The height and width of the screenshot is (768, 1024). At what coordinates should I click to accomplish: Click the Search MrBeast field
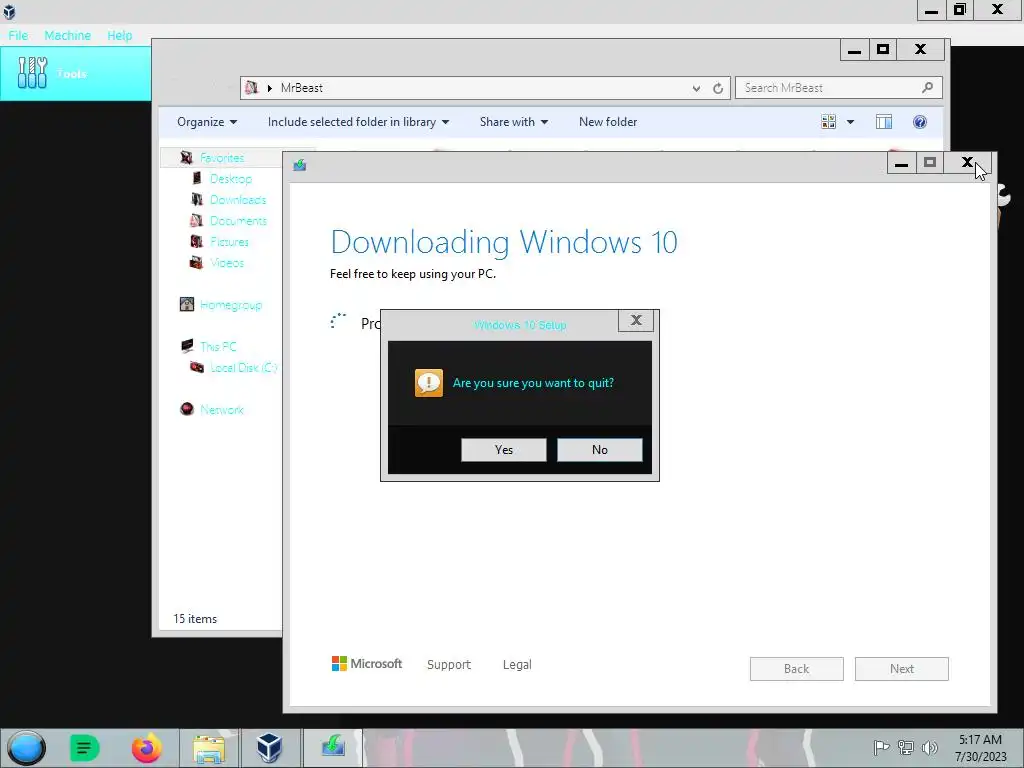coord(839,88)
